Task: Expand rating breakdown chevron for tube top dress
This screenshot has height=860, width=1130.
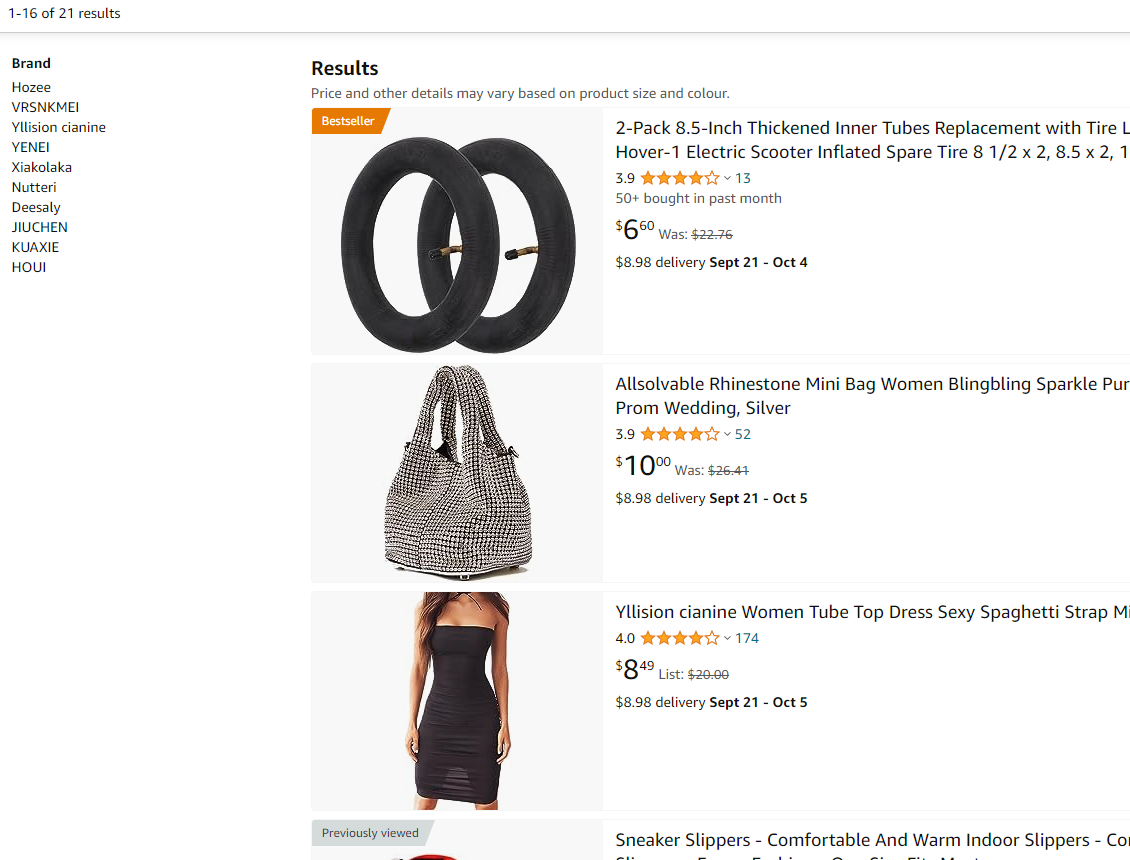Action: 727,639
